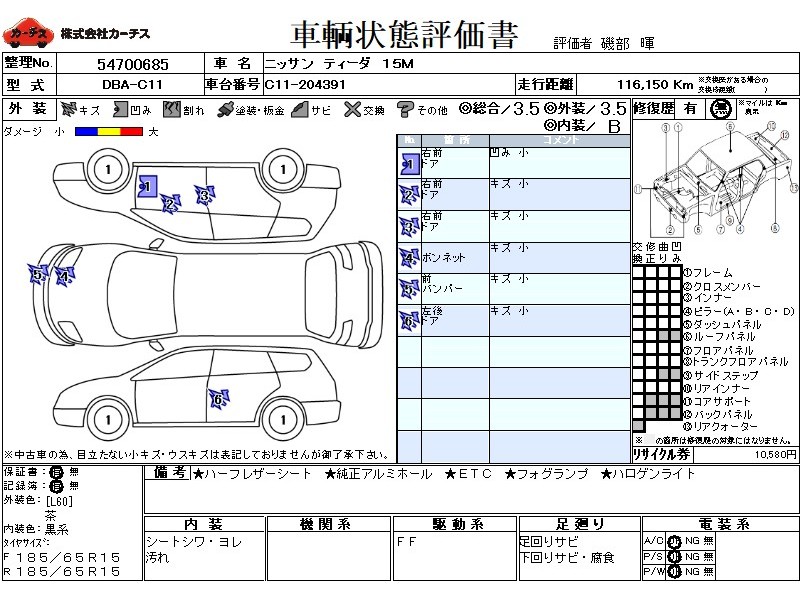800x600 pixels.
Task: Click bumper scratch marker 5 on the diagram
Action: click(x=38, y=274)
